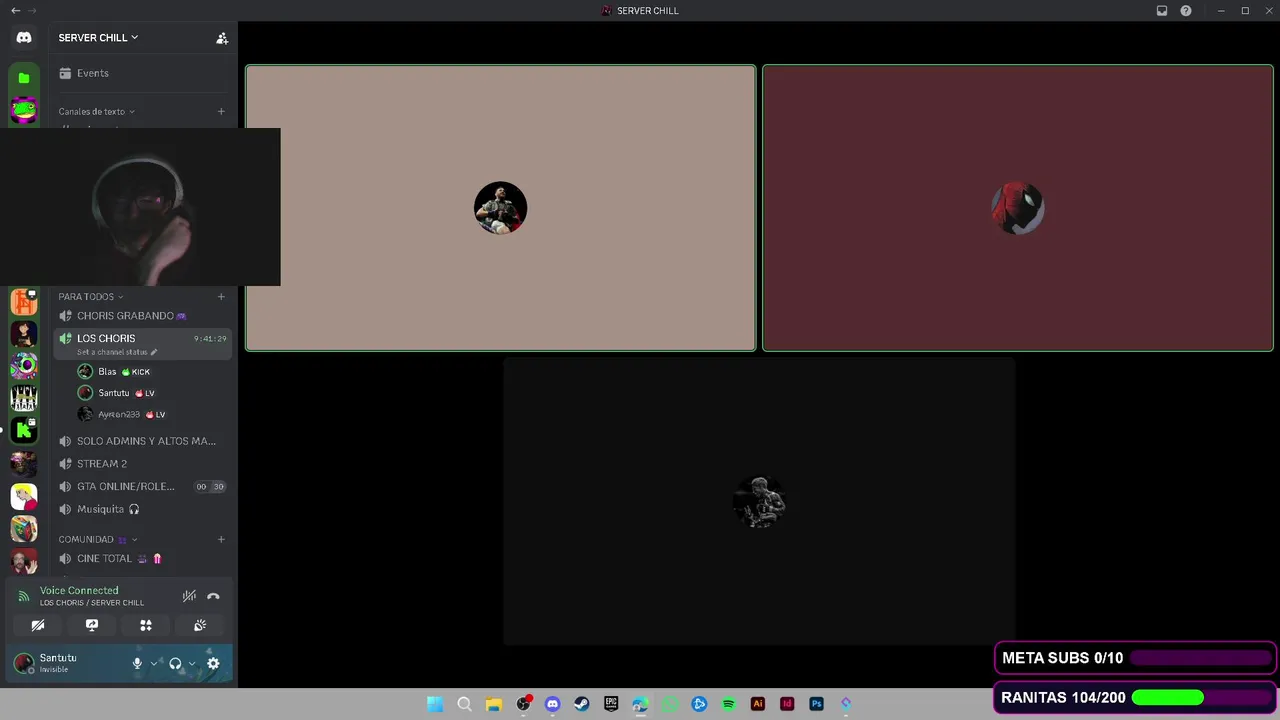
Task: Create a channel in Canales de texto
Action: tap(221, 112)
